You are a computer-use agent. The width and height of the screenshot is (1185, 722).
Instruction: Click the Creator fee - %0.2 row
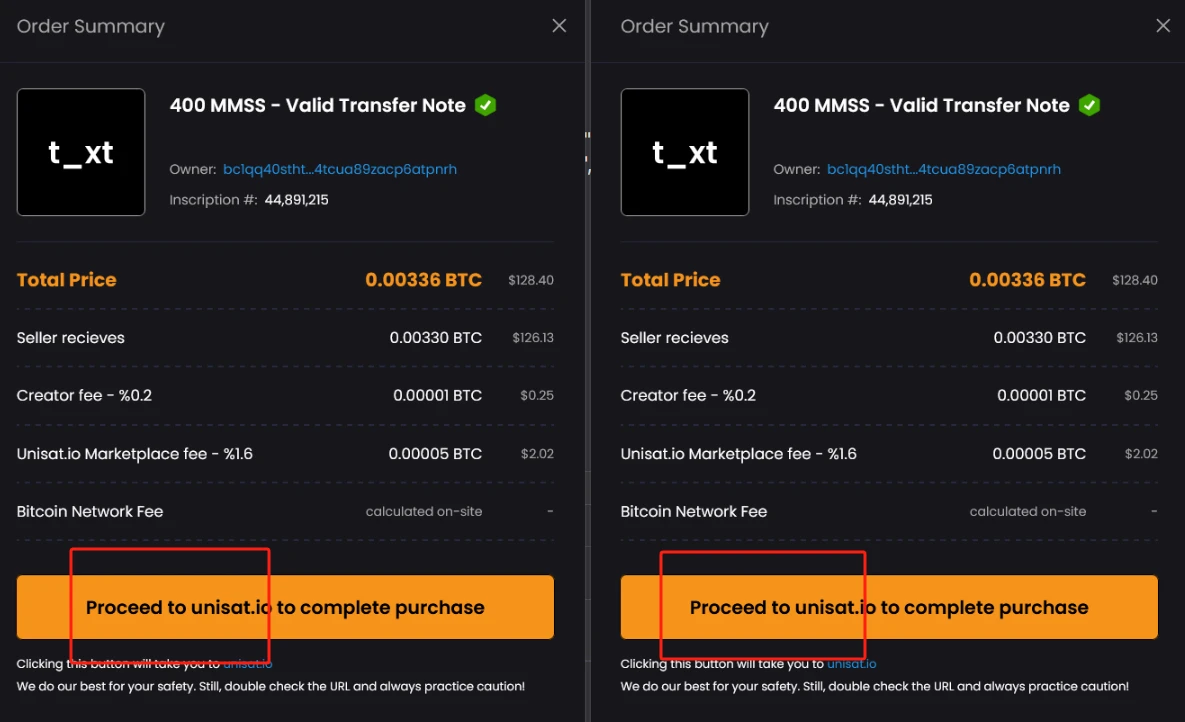coord(285,395)
